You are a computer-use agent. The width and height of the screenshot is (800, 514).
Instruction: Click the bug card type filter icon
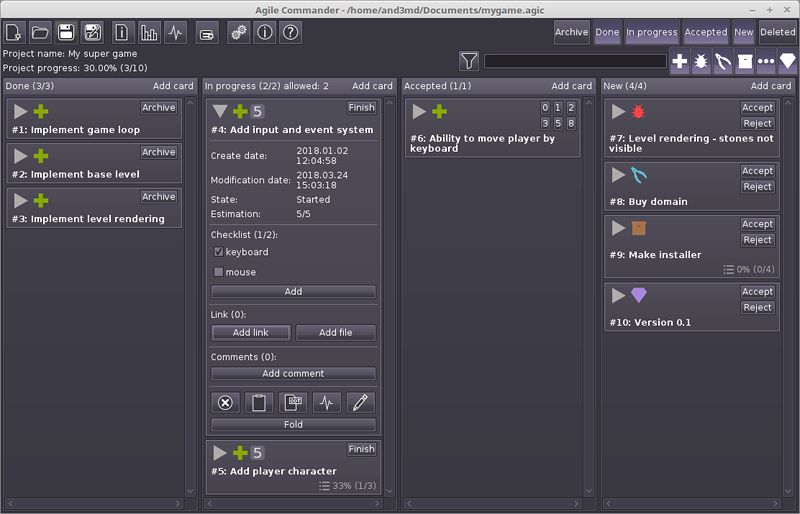pyautogui.click(x=701, y=62)
